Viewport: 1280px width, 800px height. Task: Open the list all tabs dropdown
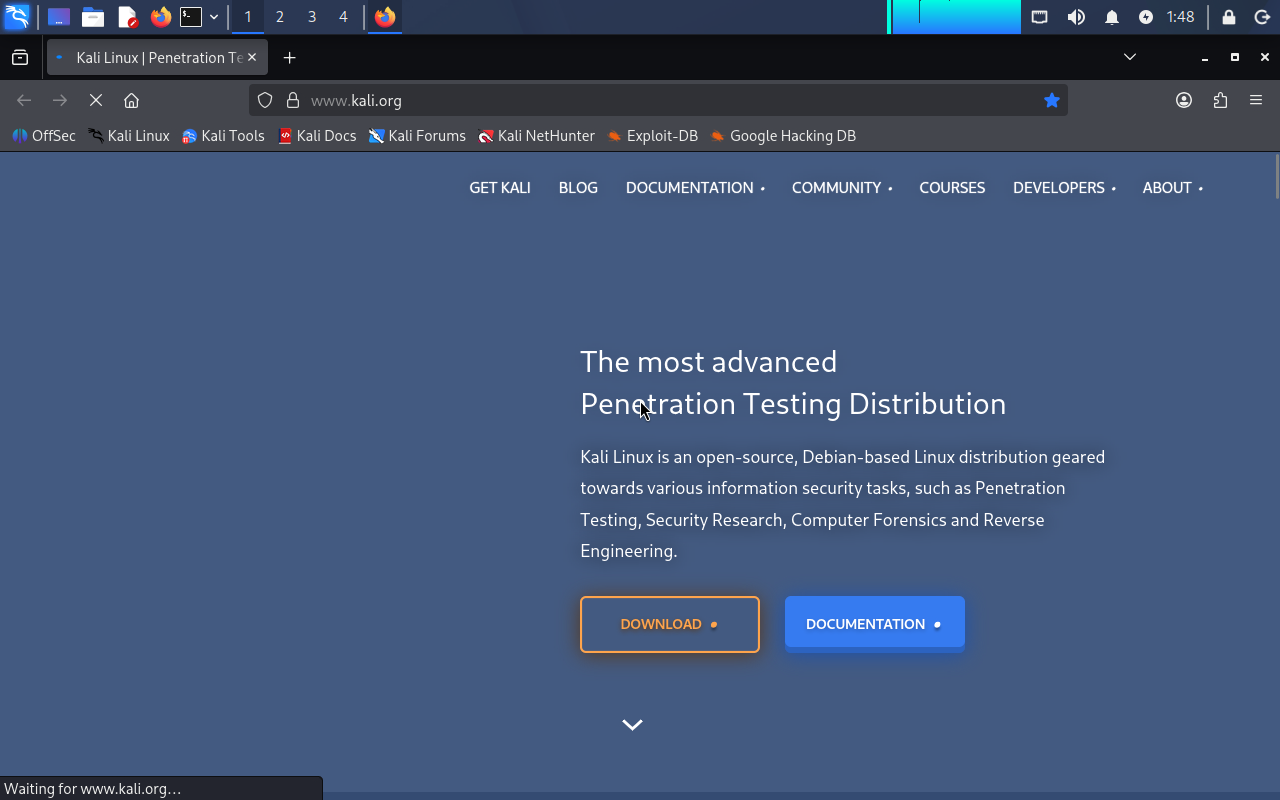[x=1130, y=57]
